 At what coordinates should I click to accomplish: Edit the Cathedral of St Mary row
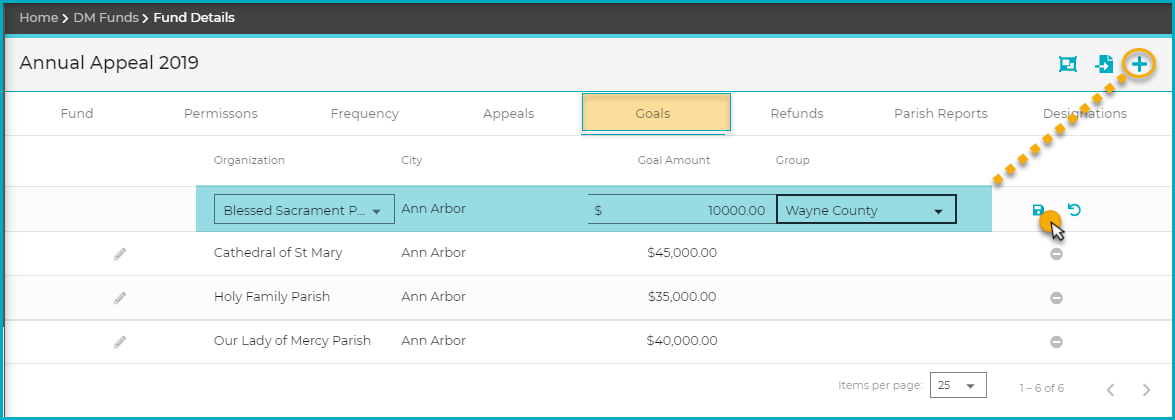(120, 254)
